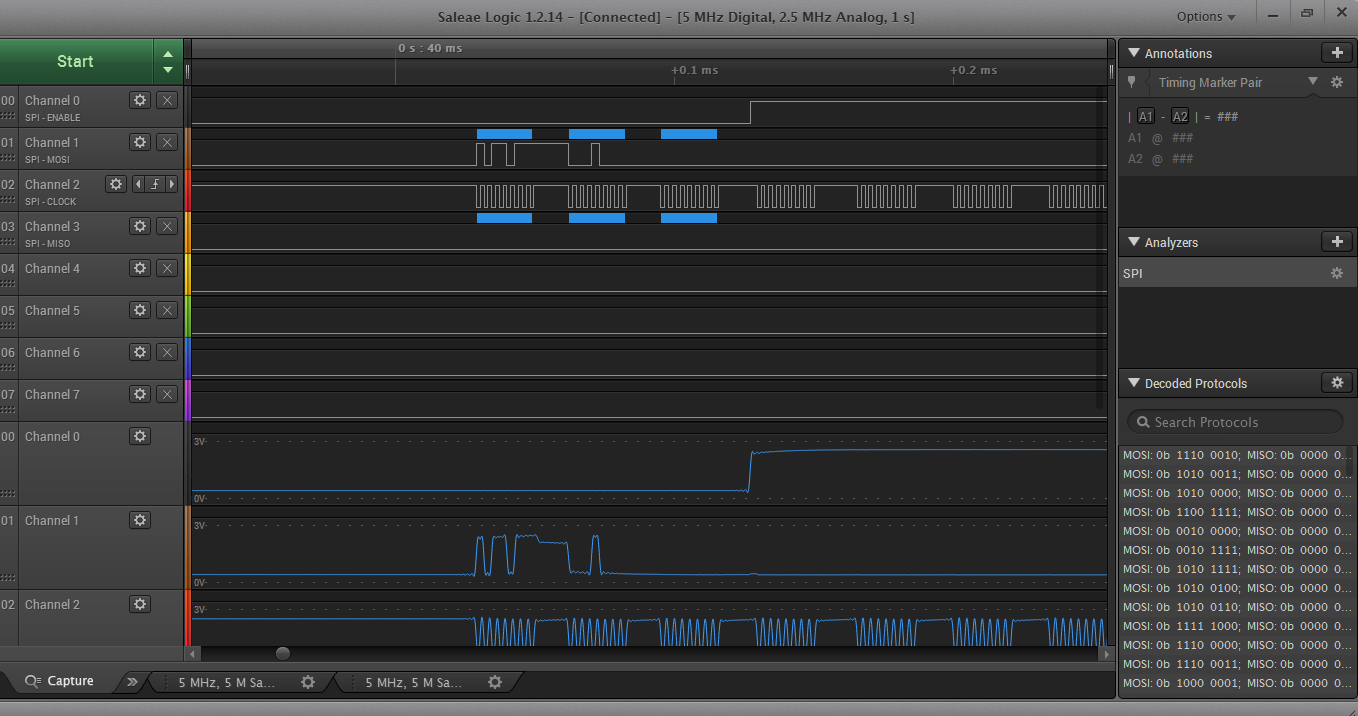Open digital Channel 6 settings gear
Viewport: 1358px width, 716px height.
(140, 352)
